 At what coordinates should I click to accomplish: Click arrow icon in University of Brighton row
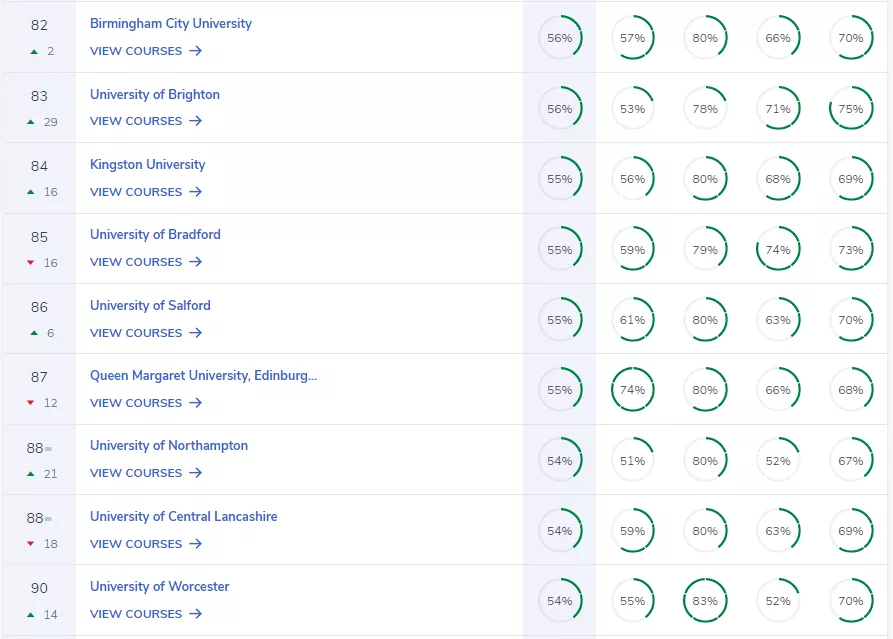click(x=195, y=121)
